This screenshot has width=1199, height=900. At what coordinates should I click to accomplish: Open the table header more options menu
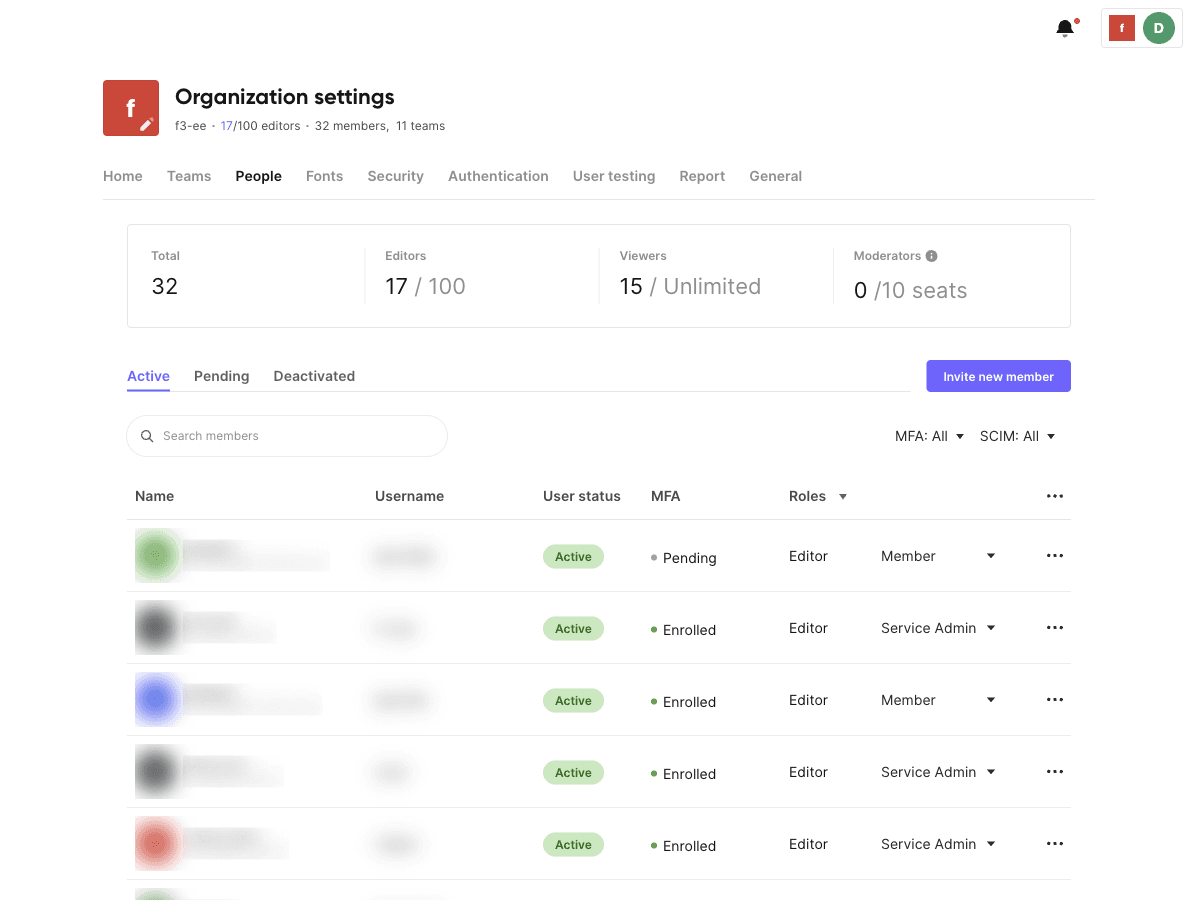point(1054,496)
